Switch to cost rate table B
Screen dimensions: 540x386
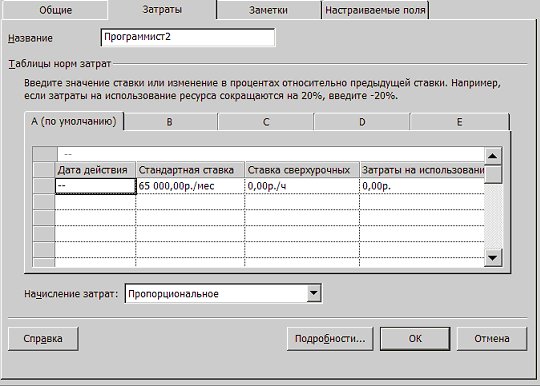click(170, 122)
